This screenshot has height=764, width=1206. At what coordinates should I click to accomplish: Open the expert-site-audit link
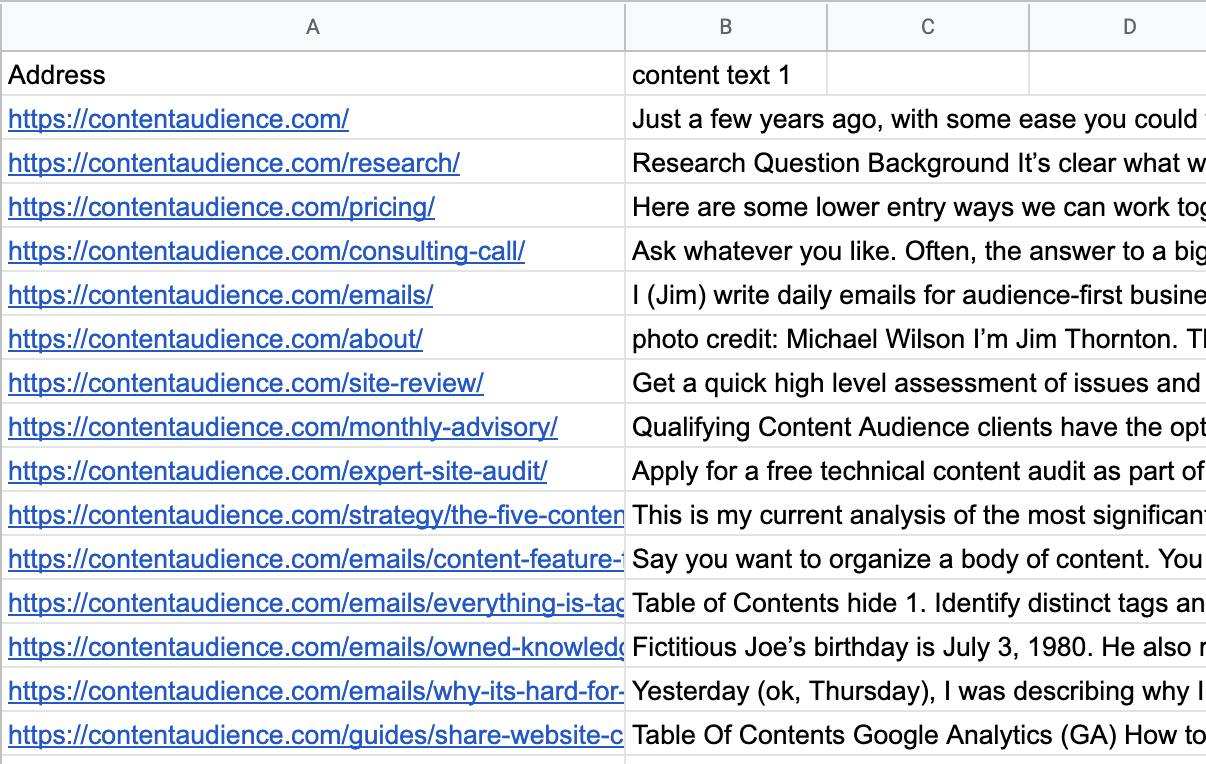point(277,471)
